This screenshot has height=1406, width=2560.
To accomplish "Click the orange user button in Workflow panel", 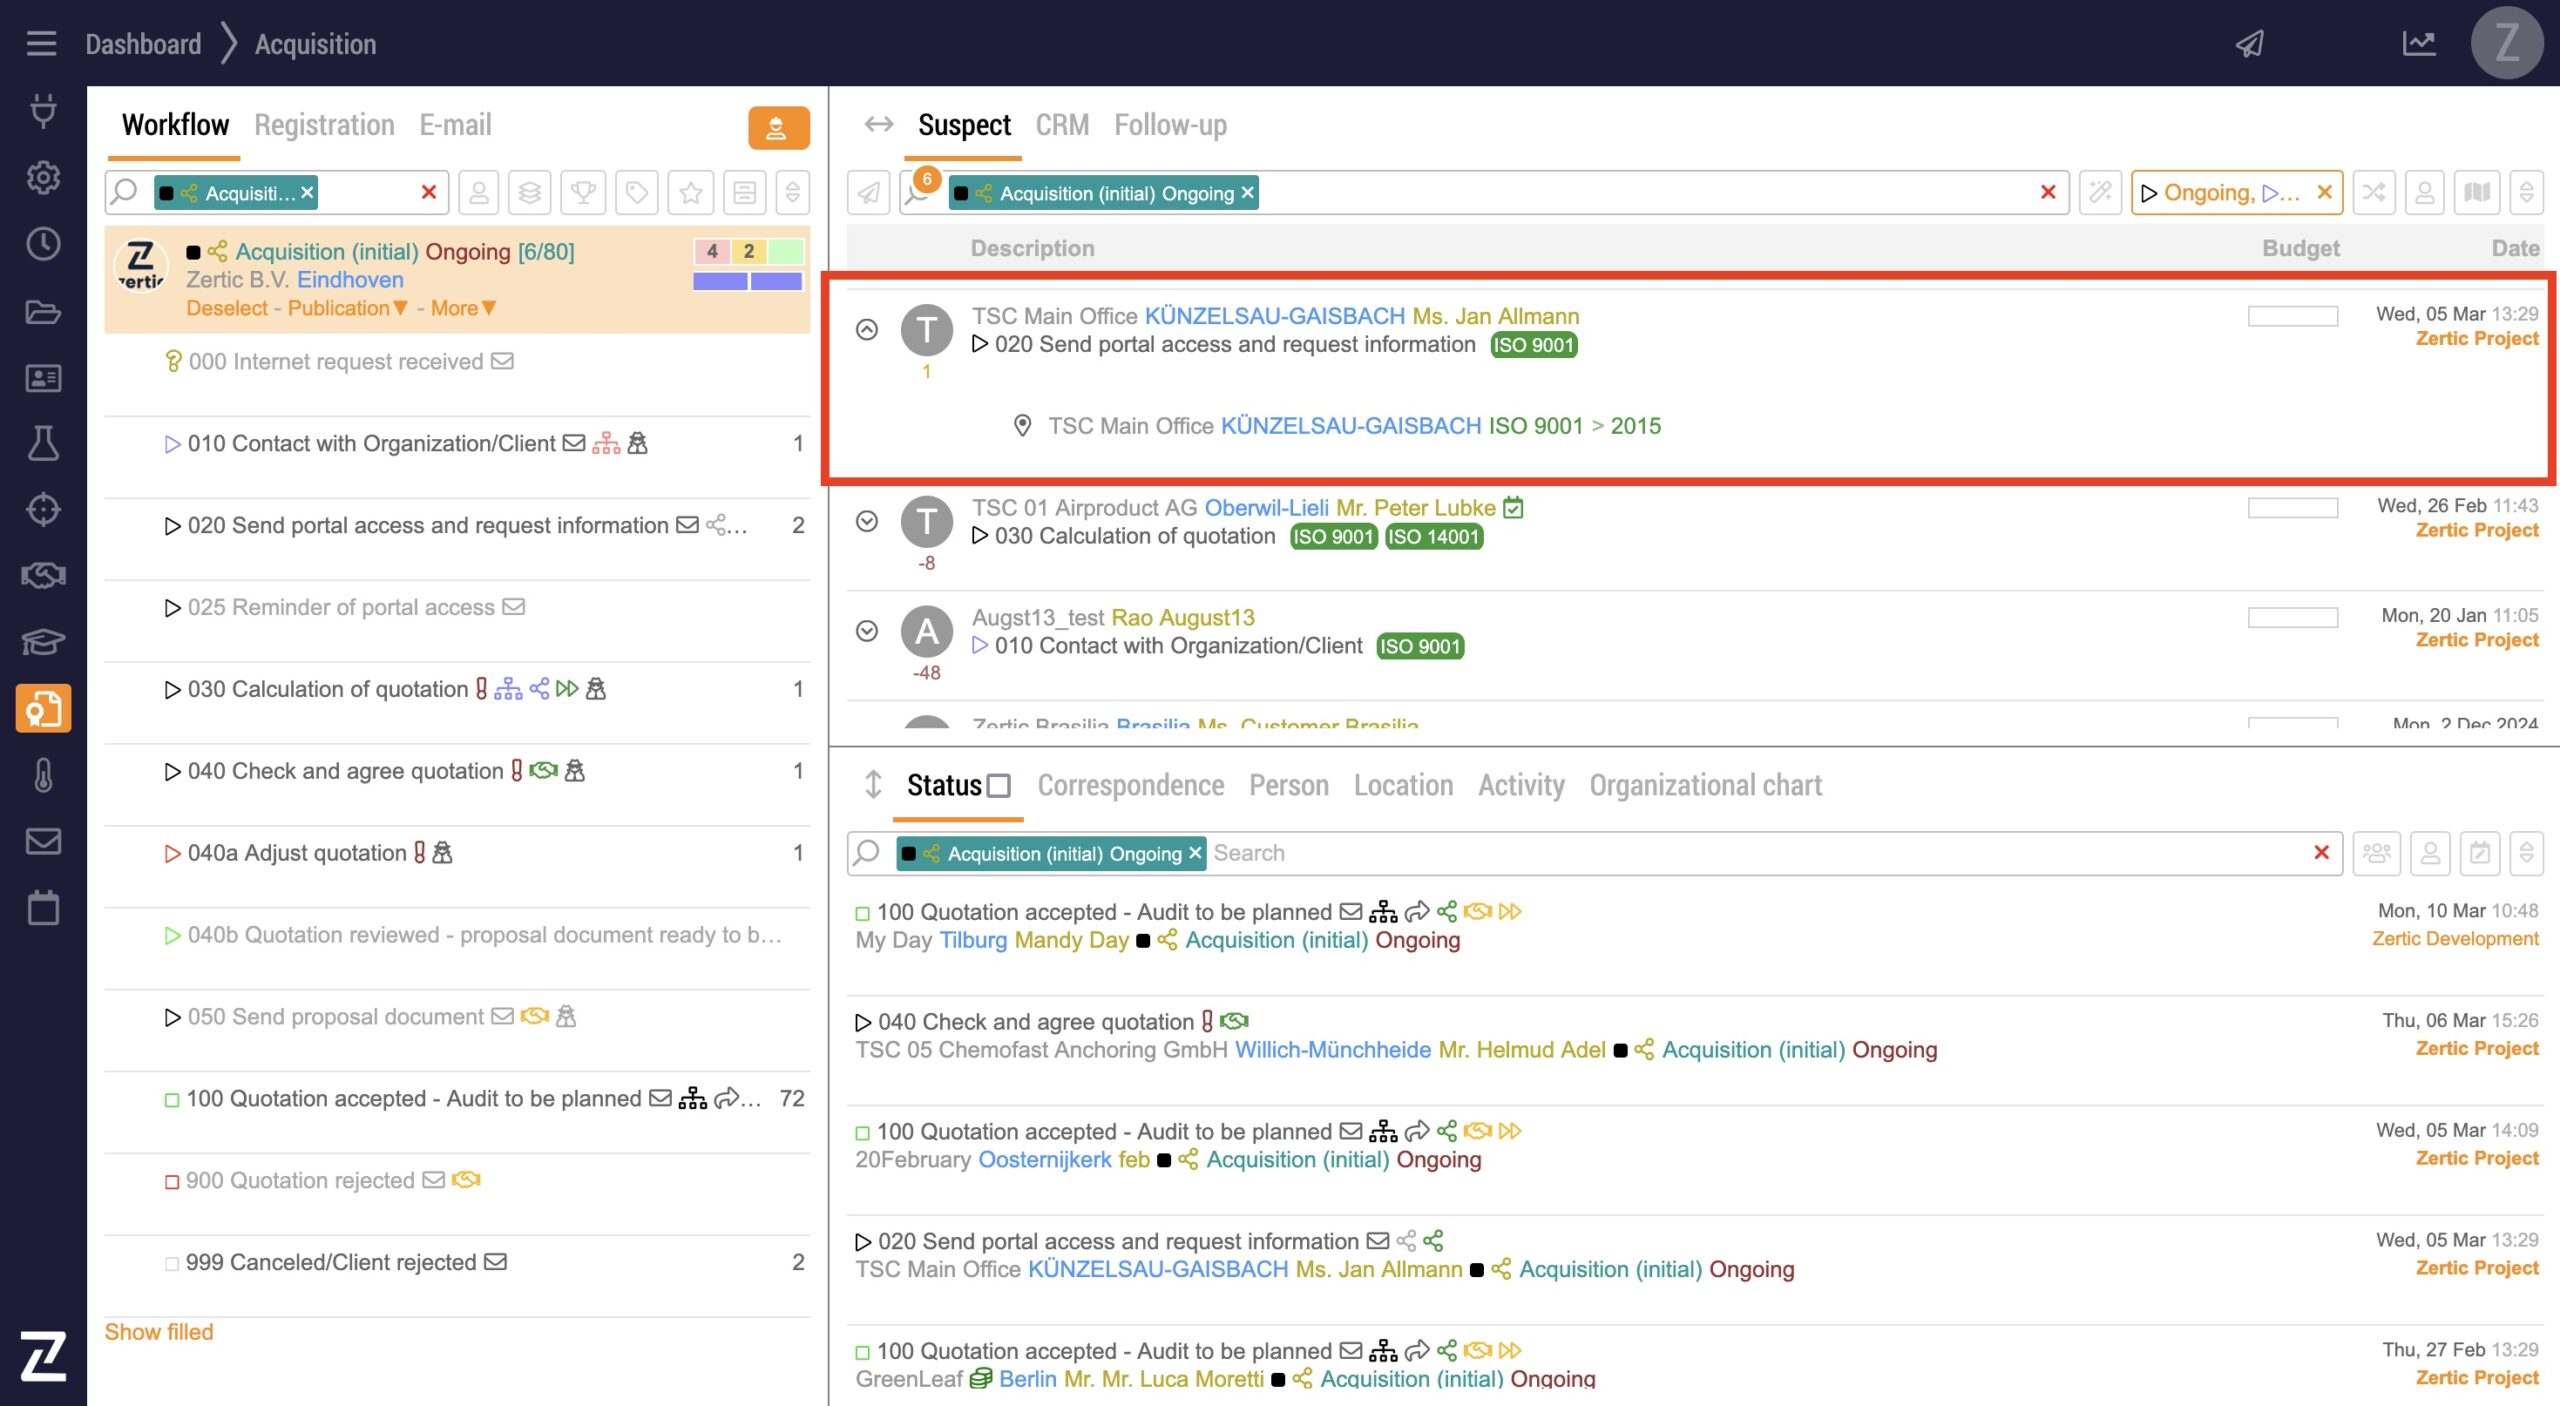I will click(778, 128).
